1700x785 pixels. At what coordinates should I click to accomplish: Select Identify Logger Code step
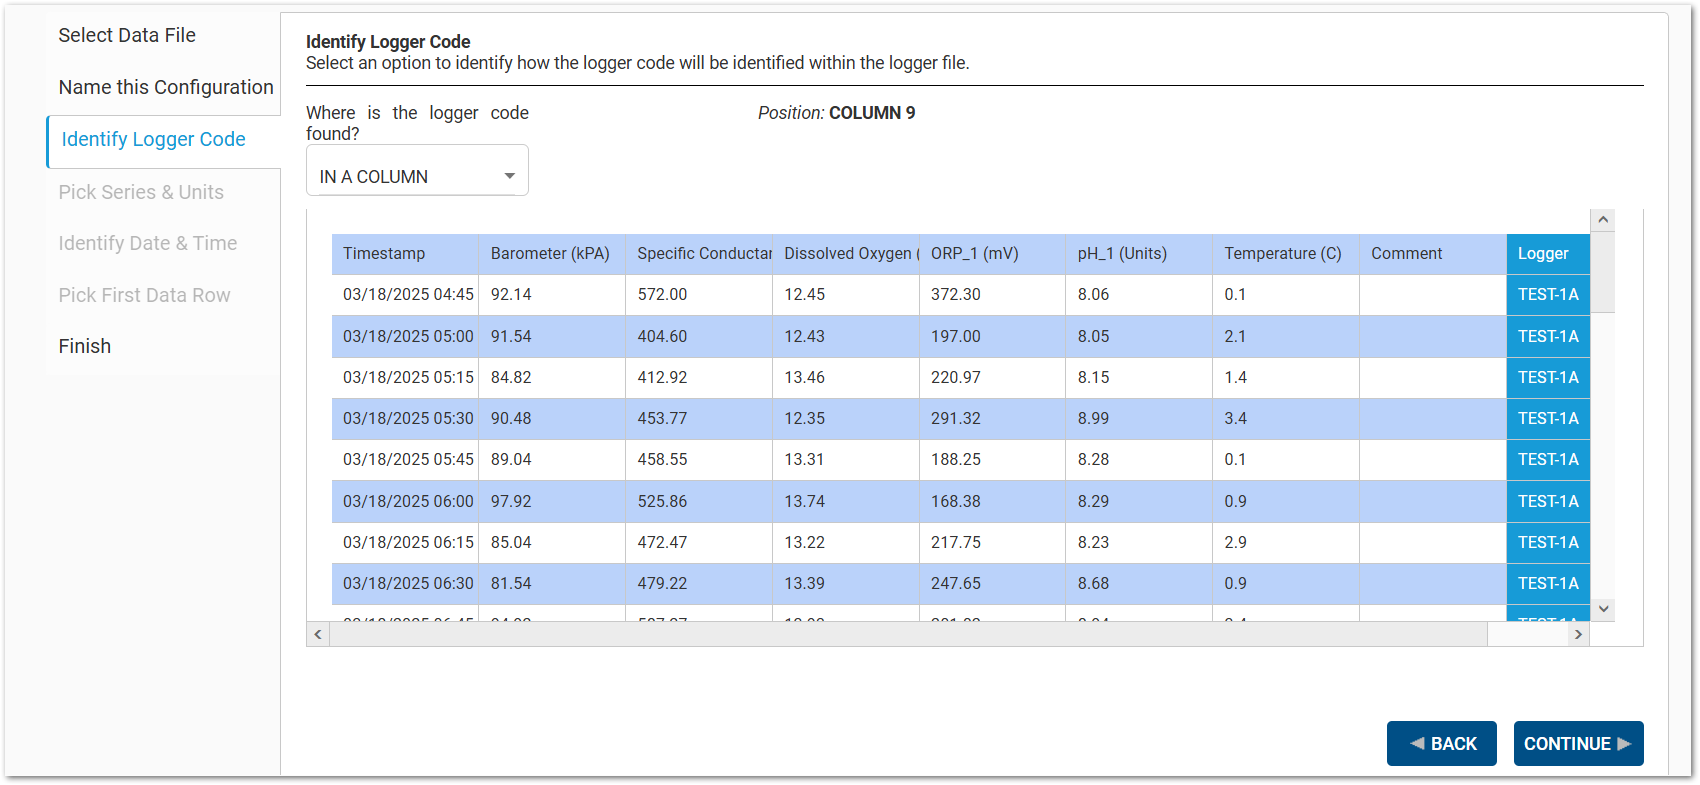(153, 139)
